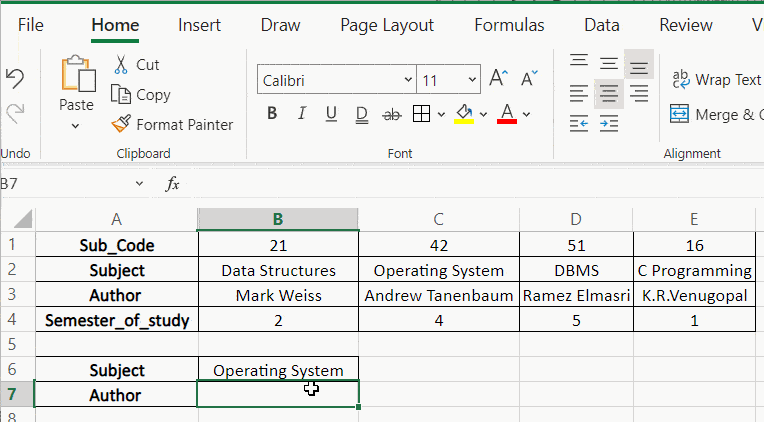Switch to the Review tab
The height and width of the screenshot is (422, 764).
686,25
